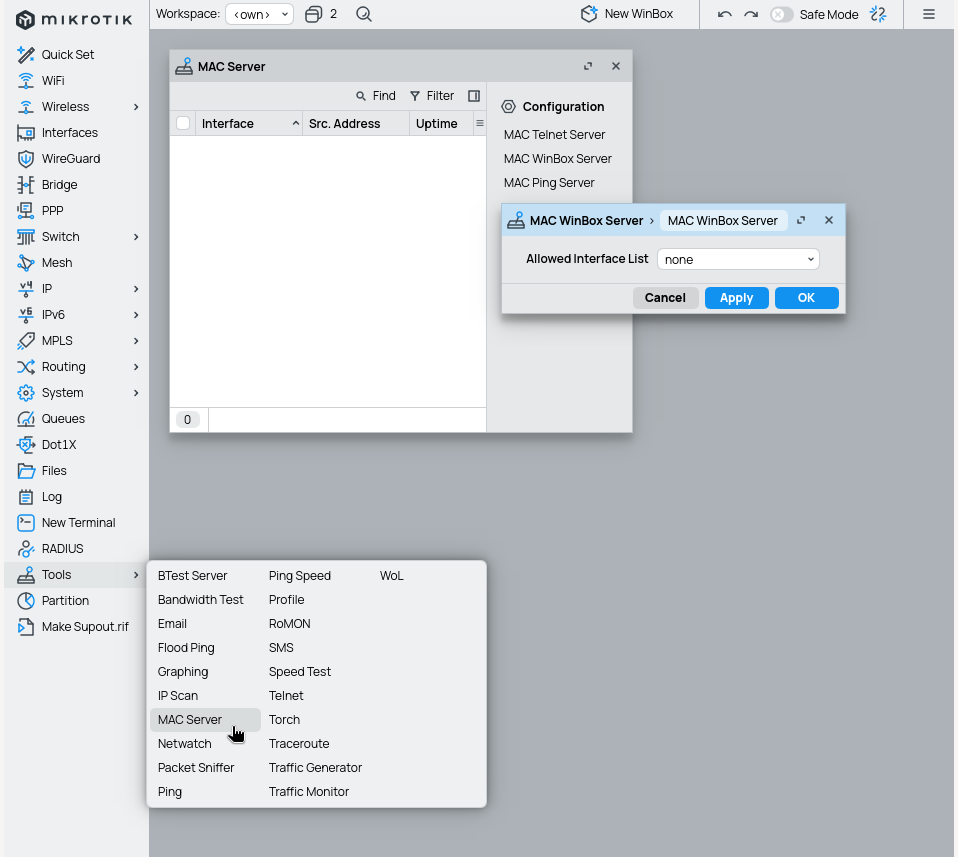
Task: Select Speed Test in Tools menu
Action: [x=299, y=672]
